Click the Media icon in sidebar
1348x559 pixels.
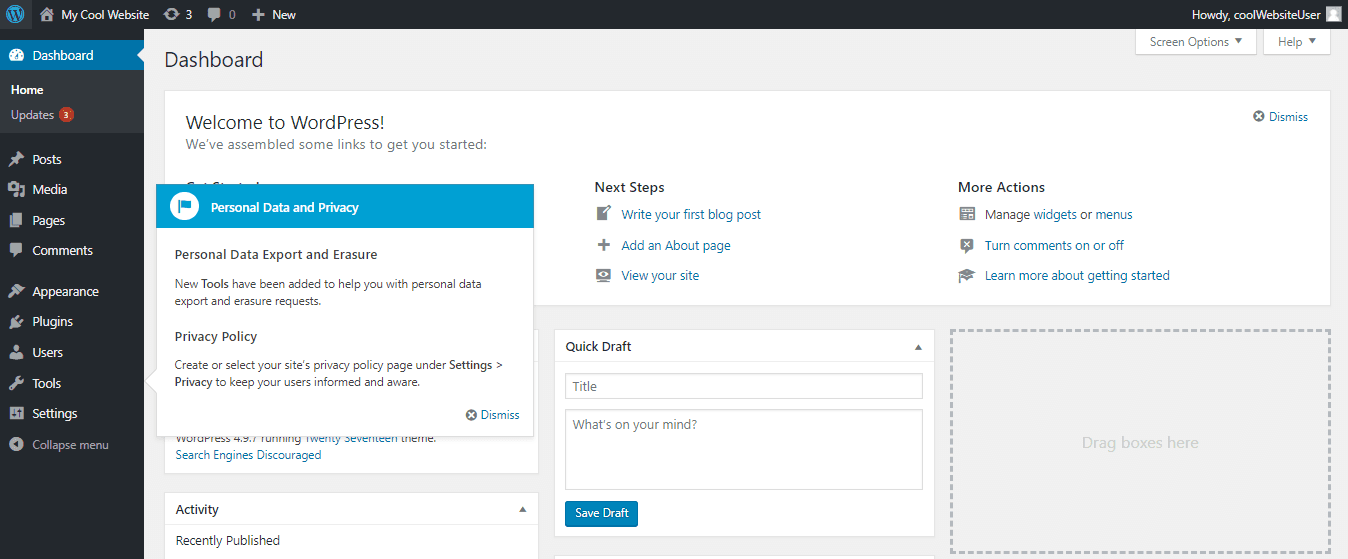[x=16, y=189]
